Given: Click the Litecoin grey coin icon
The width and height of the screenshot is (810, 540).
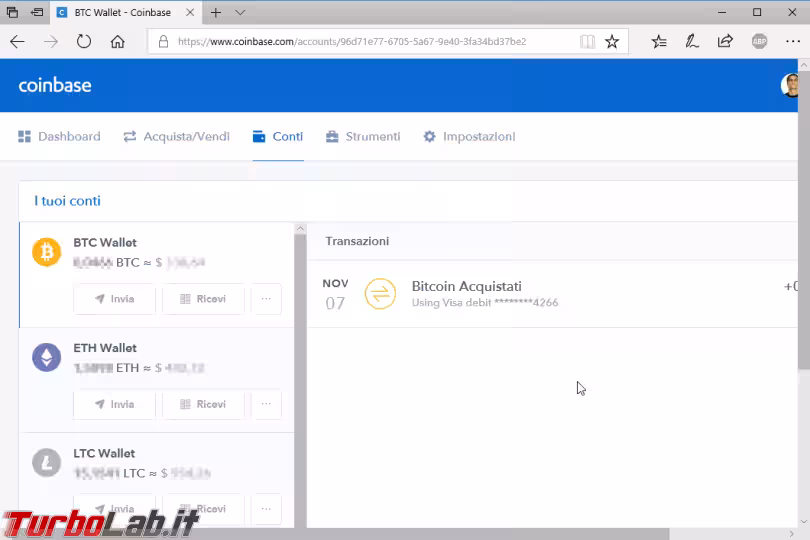Looking at the screenshot, I should pyautogui.click(x=46, y=462).
